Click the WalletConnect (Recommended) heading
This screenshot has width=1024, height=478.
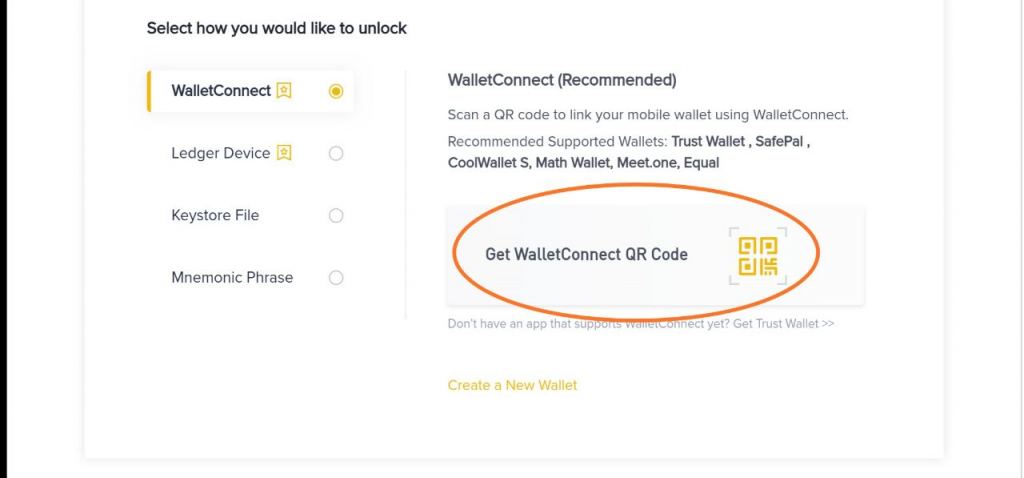(562, 80)
